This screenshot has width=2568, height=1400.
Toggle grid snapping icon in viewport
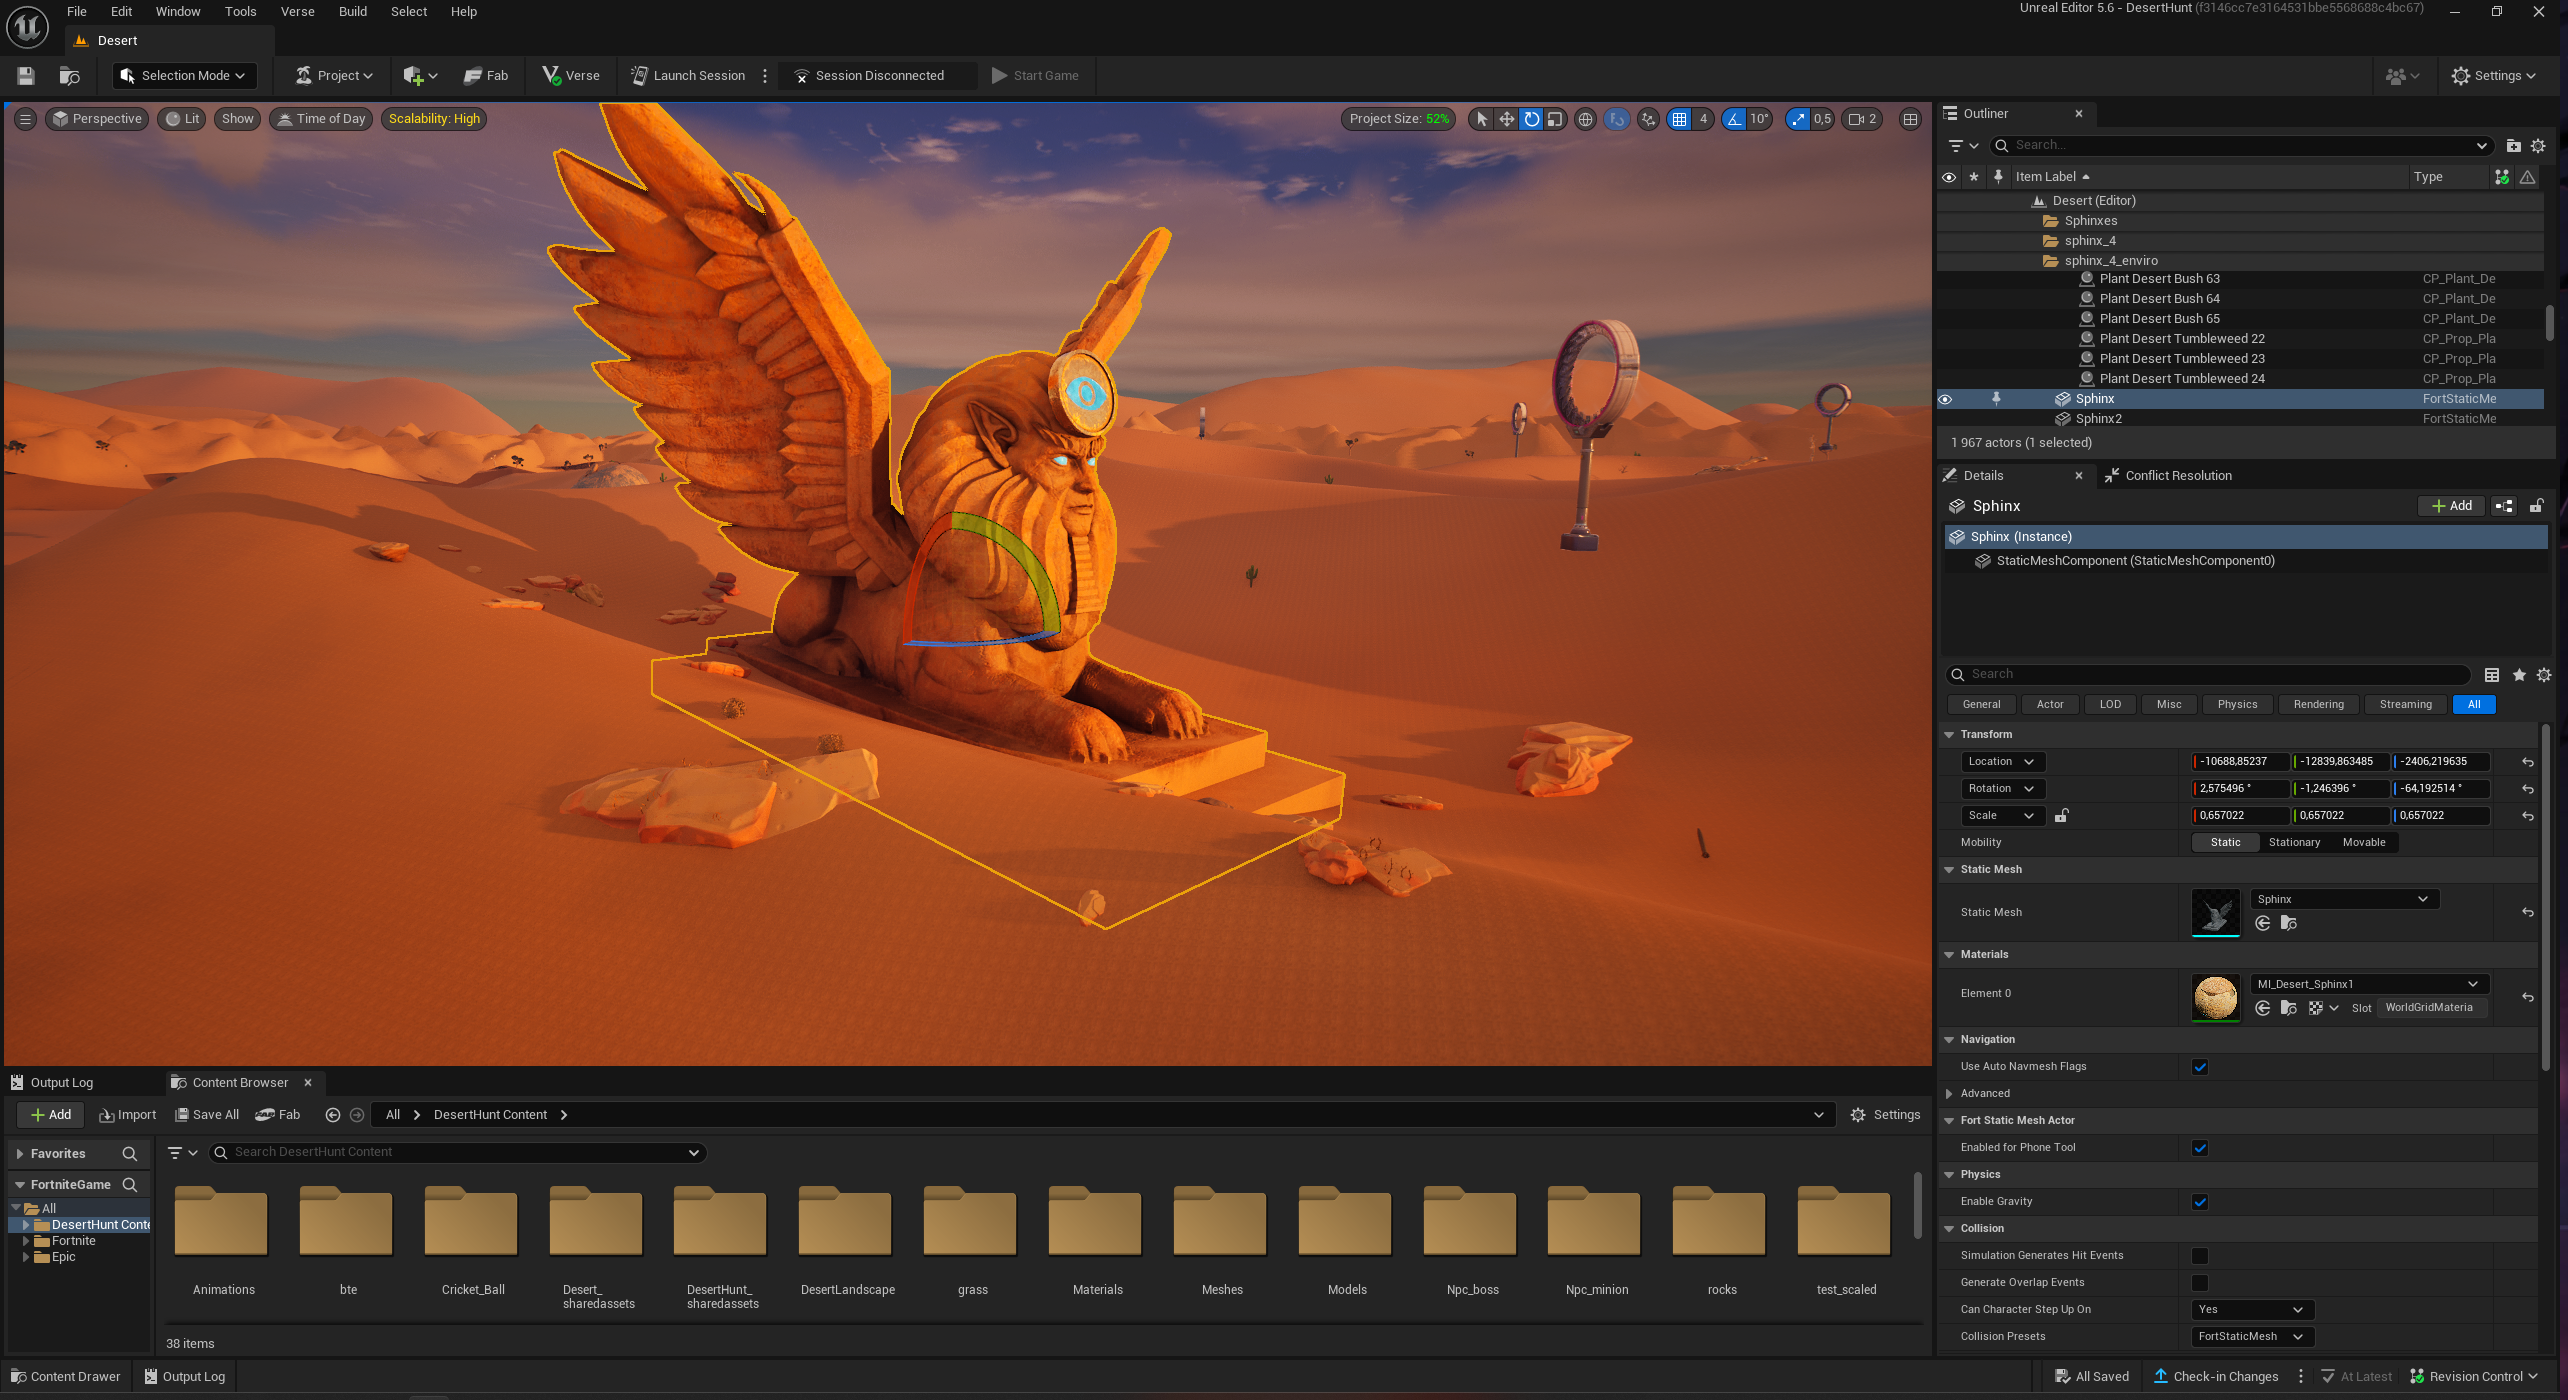pyautogui.click(x=1680, y=119)
